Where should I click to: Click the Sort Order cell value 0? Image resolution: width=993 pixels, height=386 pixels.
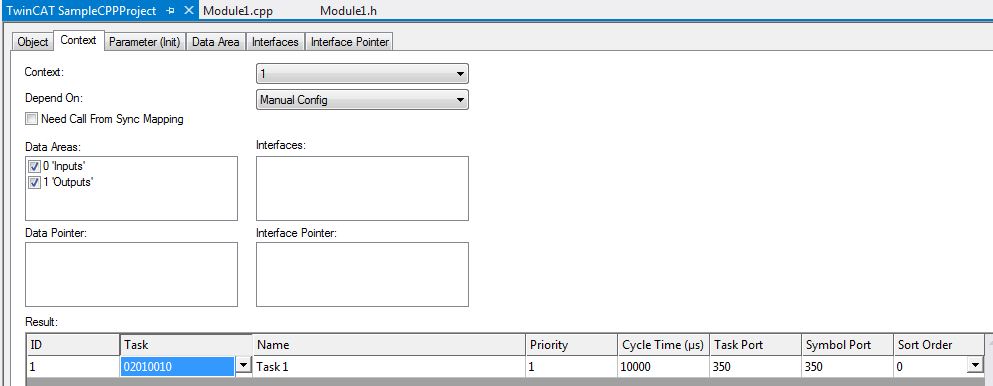(930, 366)
